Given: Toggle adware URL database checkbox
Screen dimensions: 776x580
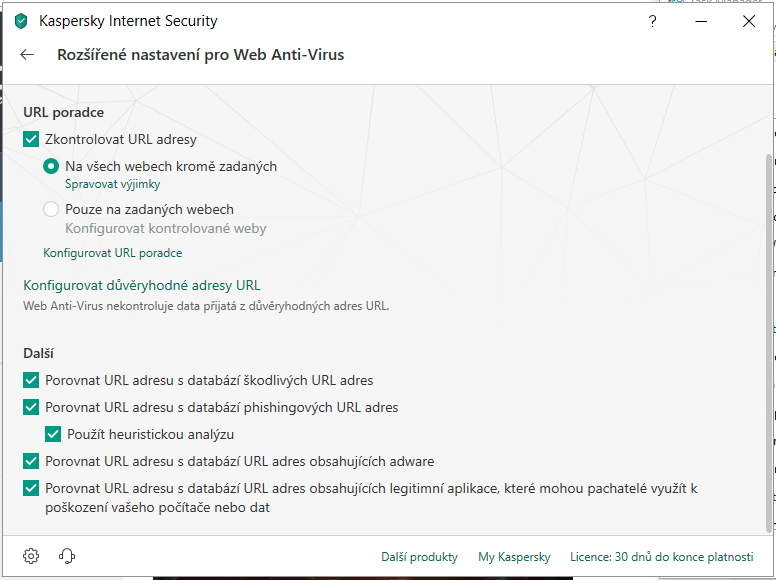Looking at the screenshot, I should point(31,461).
